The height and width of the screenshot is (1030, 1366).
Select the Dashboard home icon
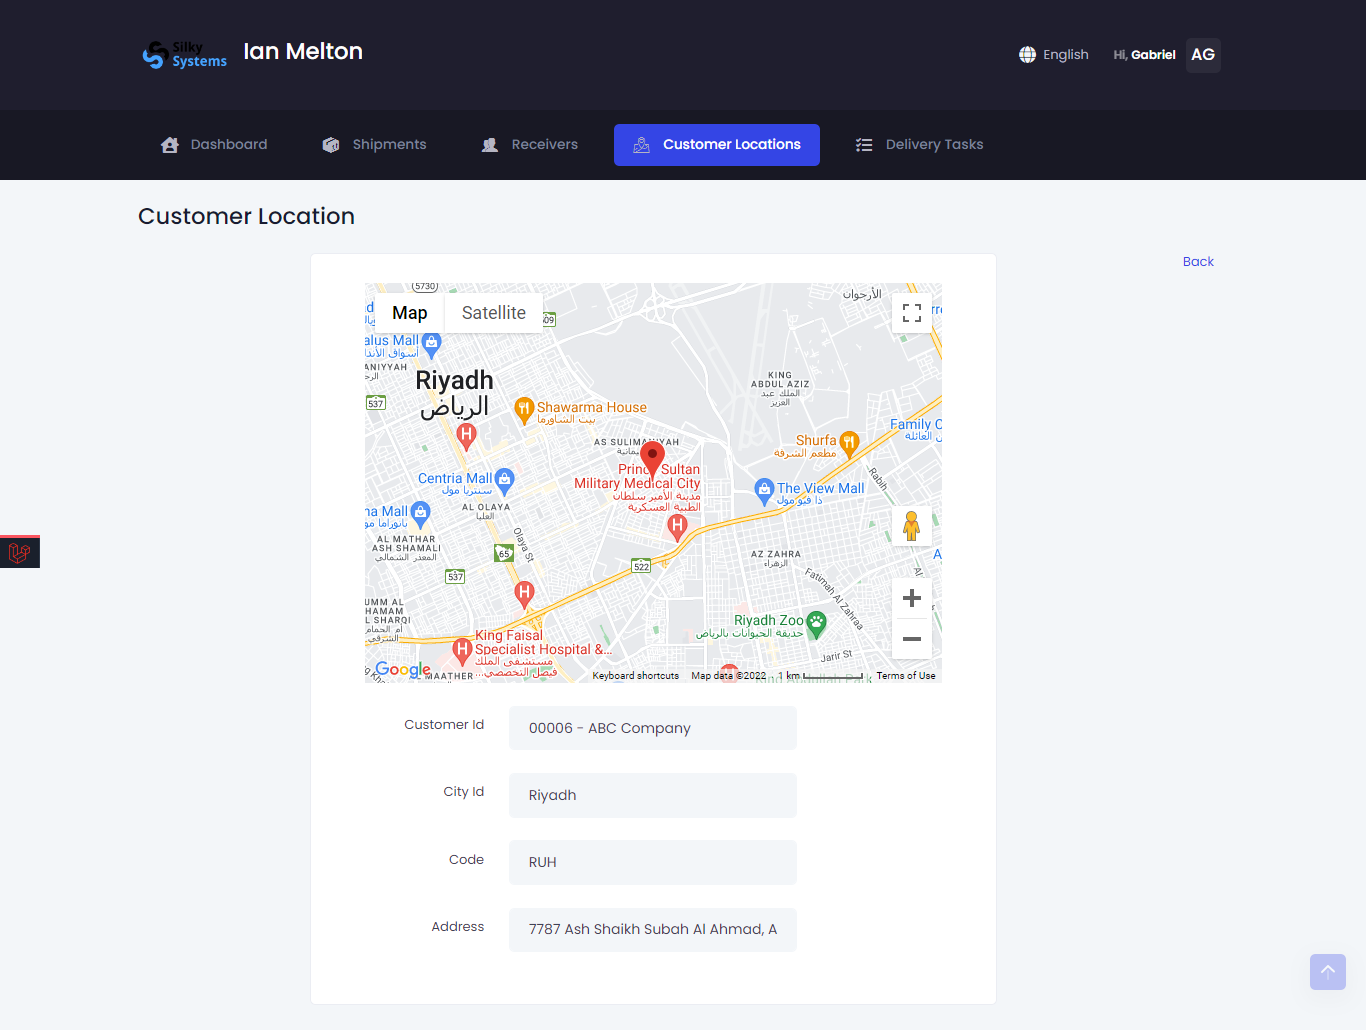point(169,144)
